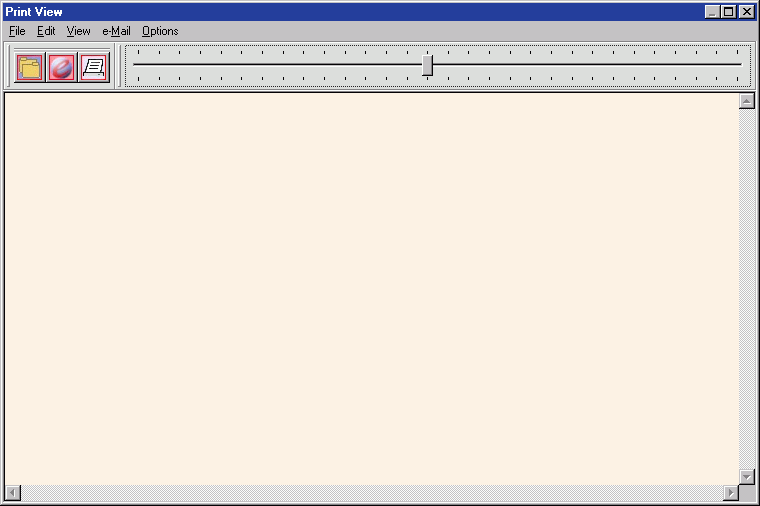Click the red e-mail globe icon
This screenshot has width=760, height=506.
tap(62, 67)
